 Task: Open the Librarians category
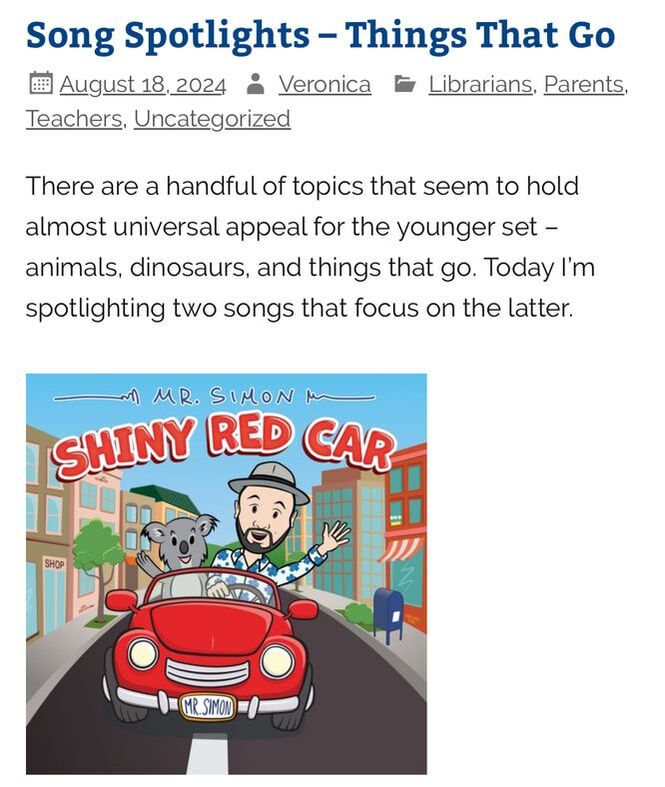[480, 84]
